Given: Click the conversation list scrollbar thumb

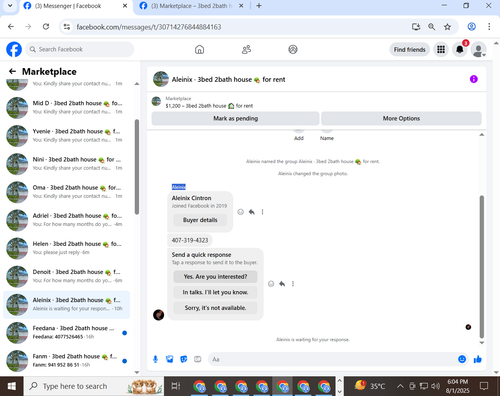Looking at the screenshot, I should click(137, 167).
